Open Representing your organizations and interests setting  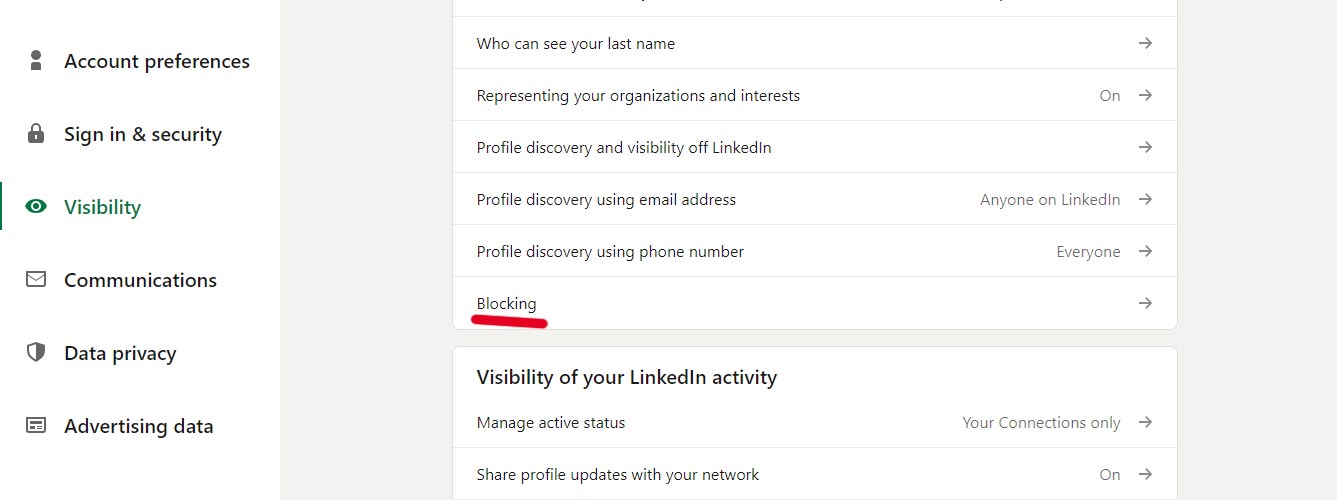(x=815, y=95)
